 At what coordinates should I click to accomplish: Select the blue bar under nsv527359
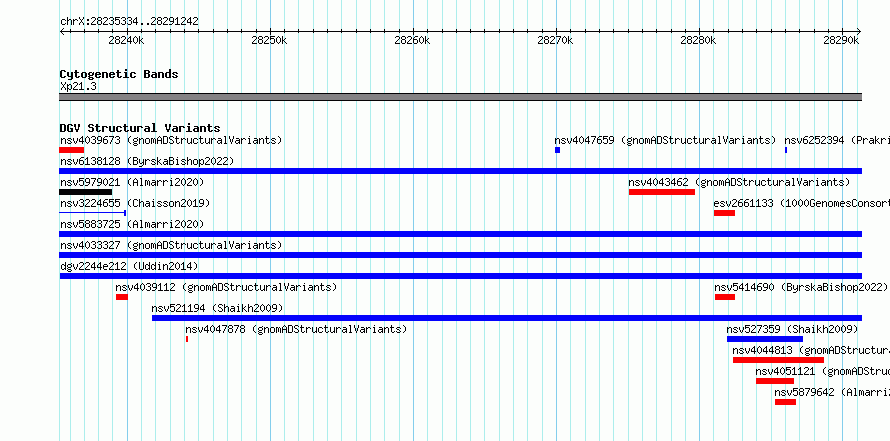[765, 339]
